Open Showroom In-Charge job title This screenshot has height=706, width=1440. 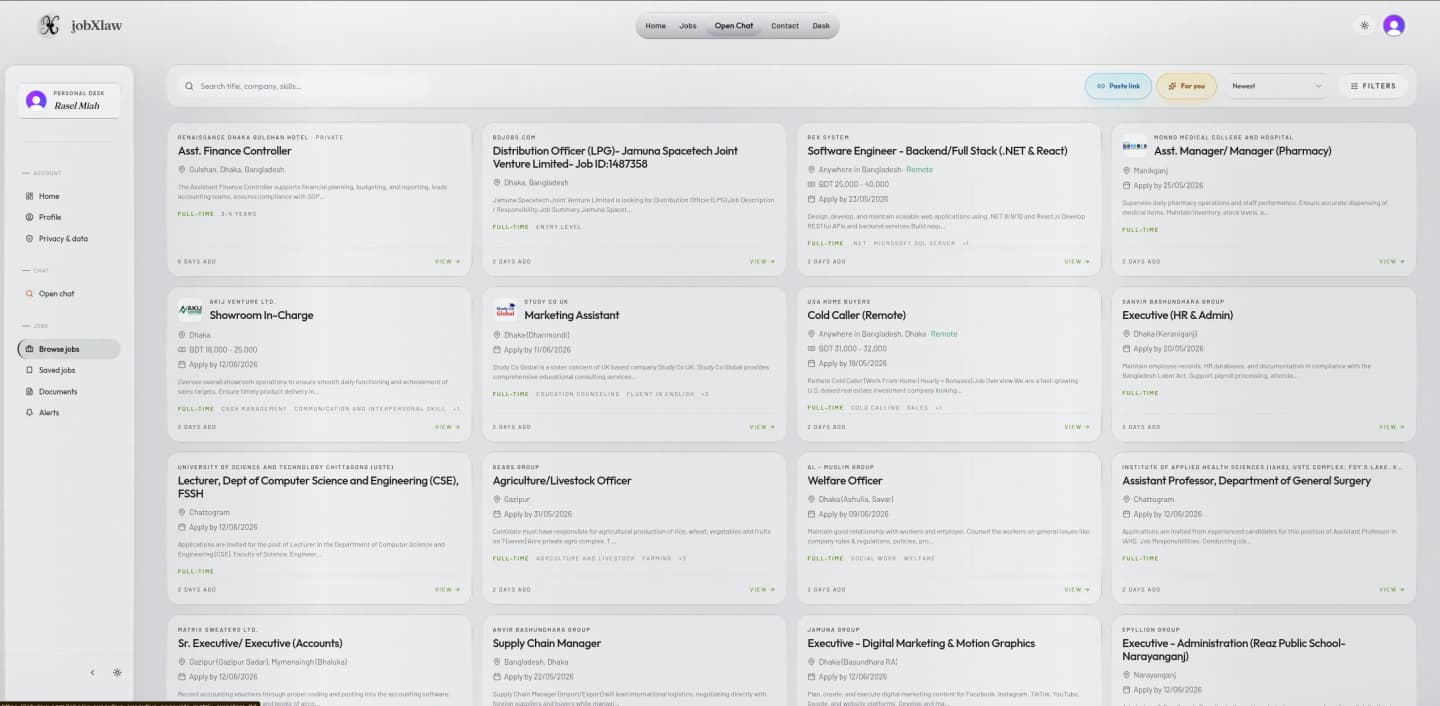click(x=261, y=315)
